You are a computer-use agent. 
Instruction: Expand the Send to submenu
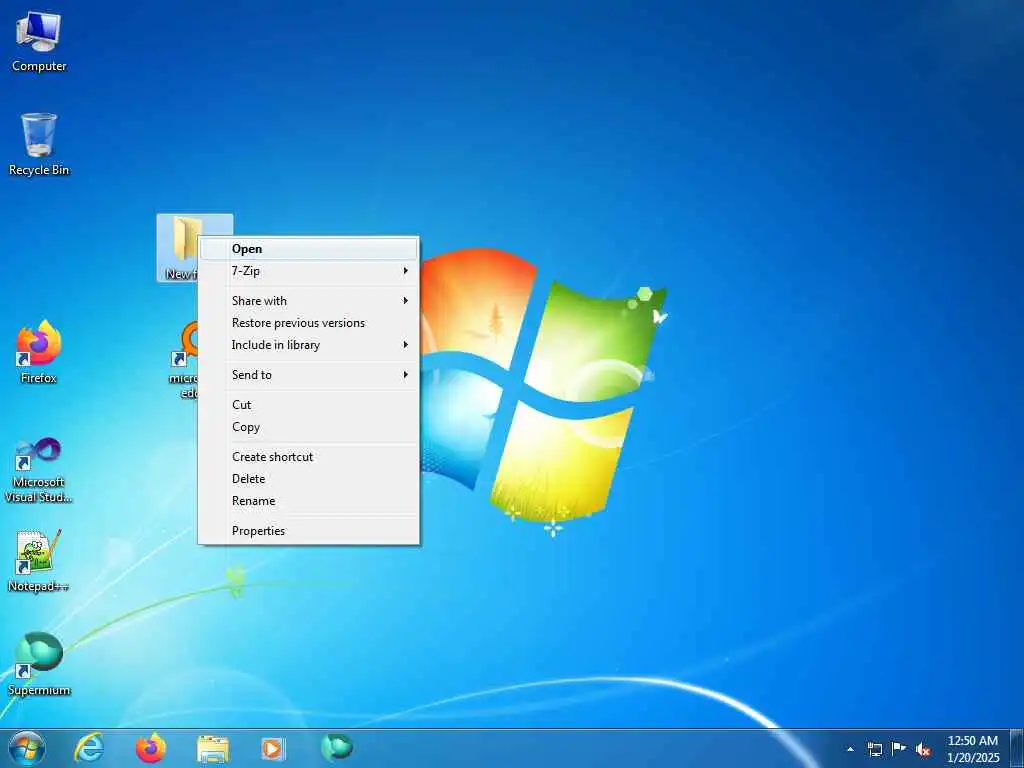(x=308, y=375)
